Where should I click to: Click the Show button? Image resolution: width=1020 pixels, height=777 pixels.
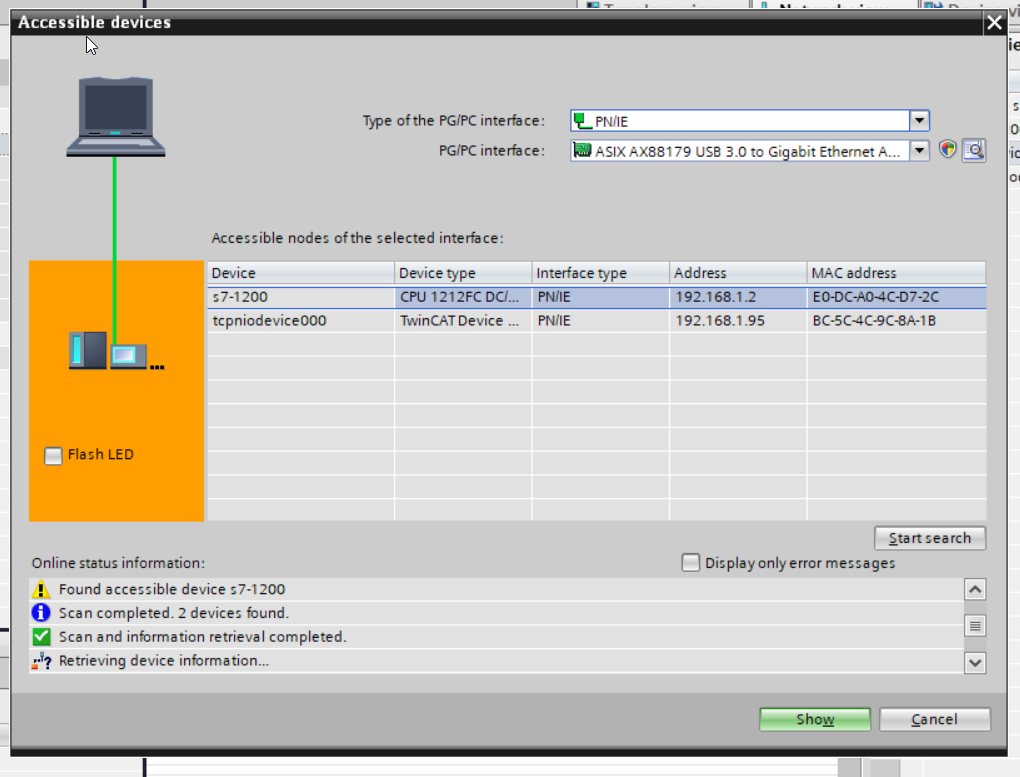pyautogui.click(x=814, y=719)
